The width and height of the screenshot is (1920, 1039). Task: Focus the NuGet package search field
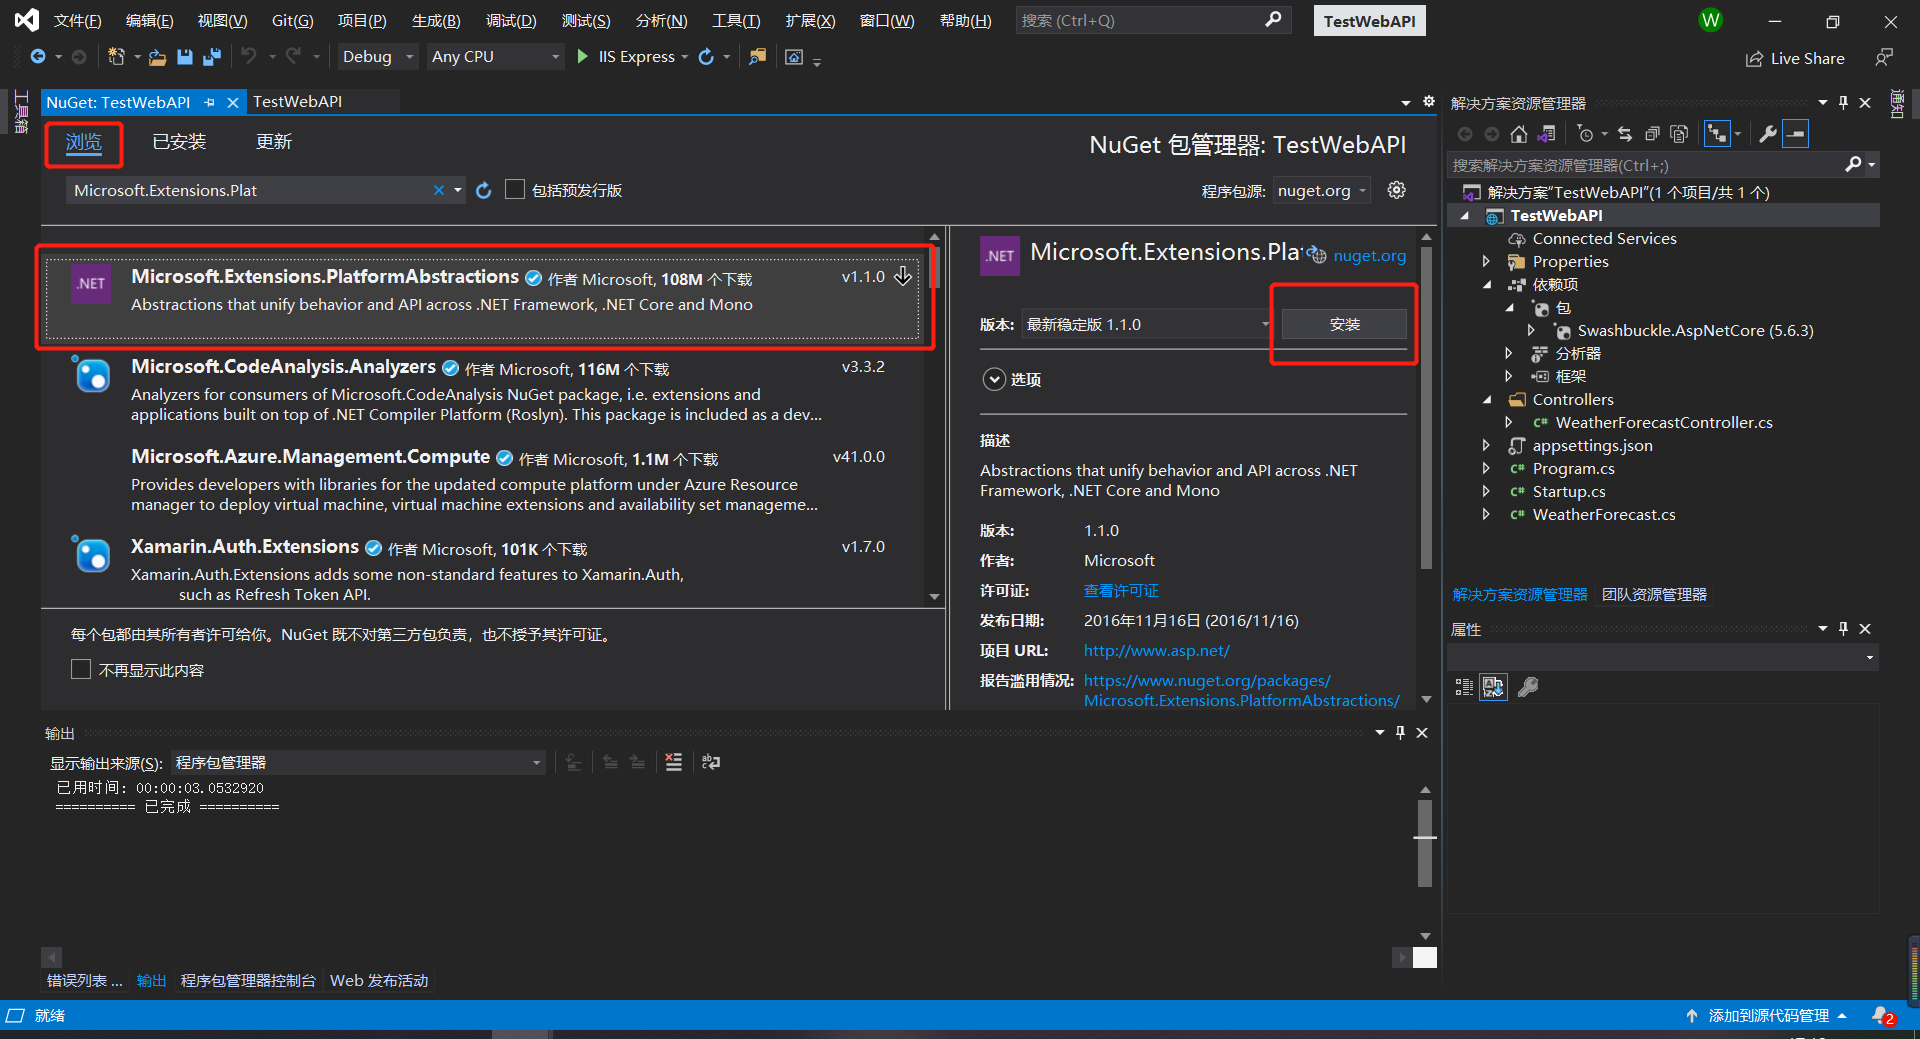pyautogui.click(x=250, y=190)
